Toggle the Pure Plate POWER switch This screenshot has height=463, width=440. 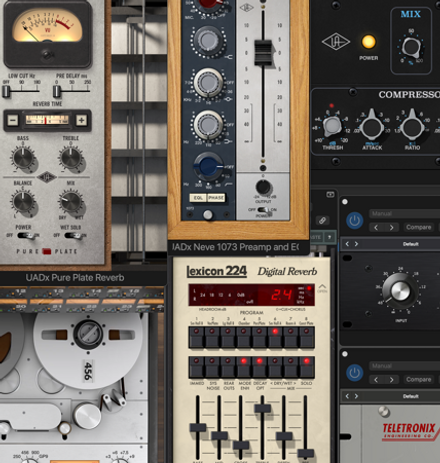click(26, 235)
